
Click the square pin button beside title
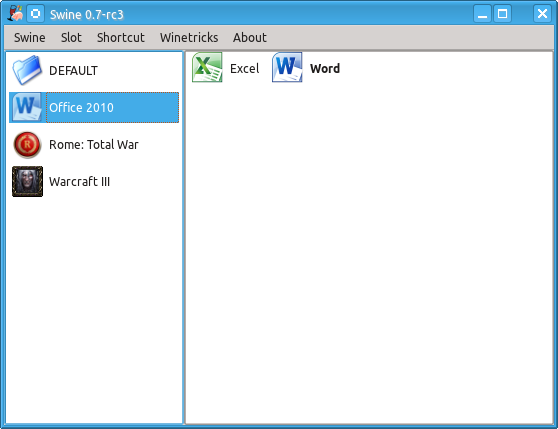(35, 14)
